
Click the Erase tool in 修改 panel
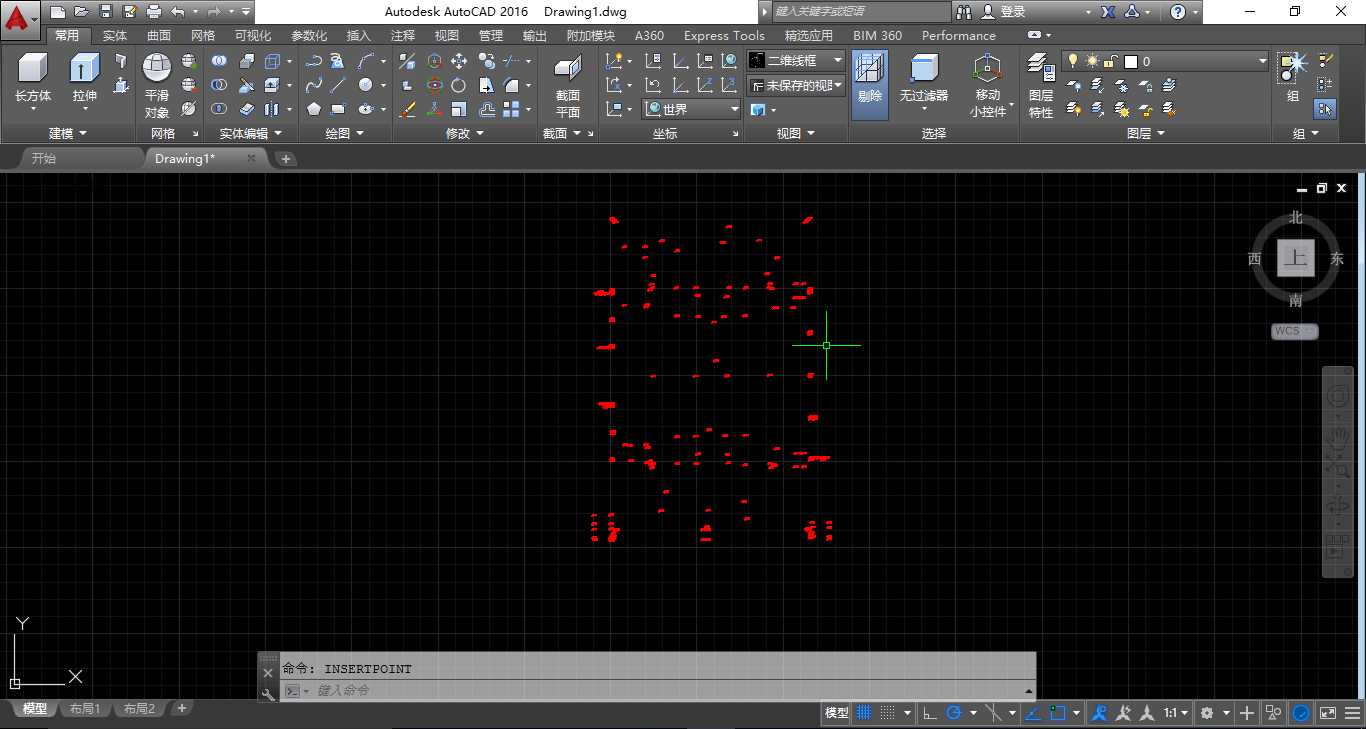[x=407, y=109]
